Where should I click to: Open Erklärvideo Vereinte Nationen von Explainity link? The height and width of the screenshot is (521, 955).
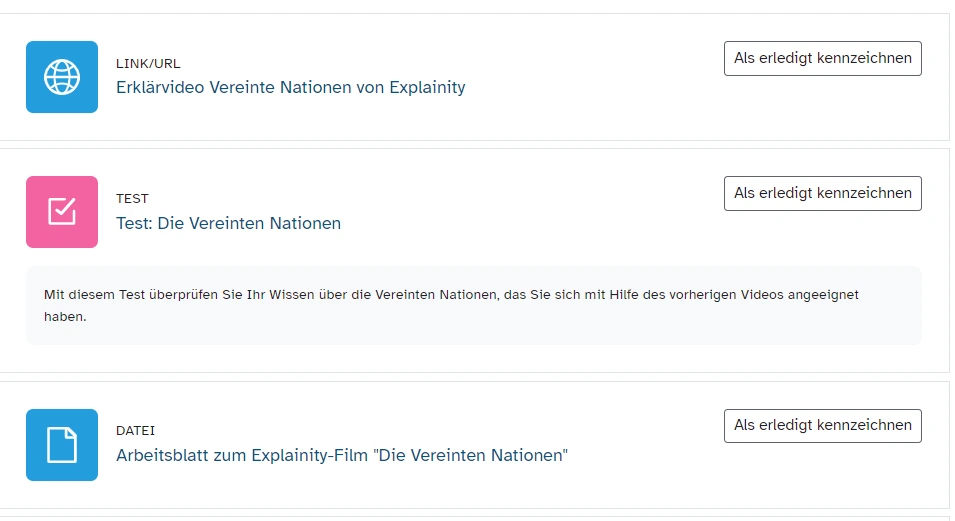click(290, 87)
